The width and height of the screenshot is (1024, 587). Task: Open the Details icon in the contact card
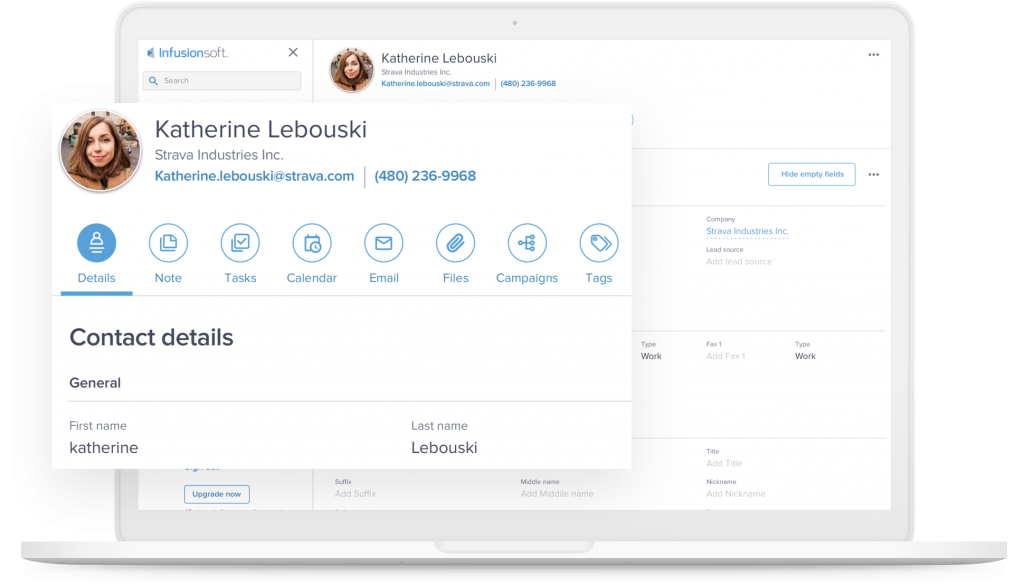coord(97,243)
